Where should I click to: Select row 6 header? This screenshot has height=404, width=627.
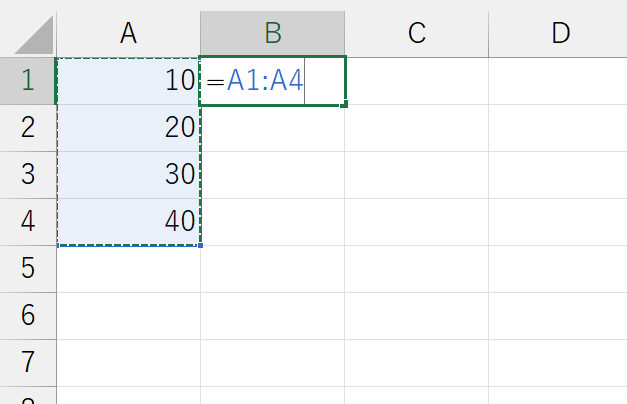(x=28, y=316)
